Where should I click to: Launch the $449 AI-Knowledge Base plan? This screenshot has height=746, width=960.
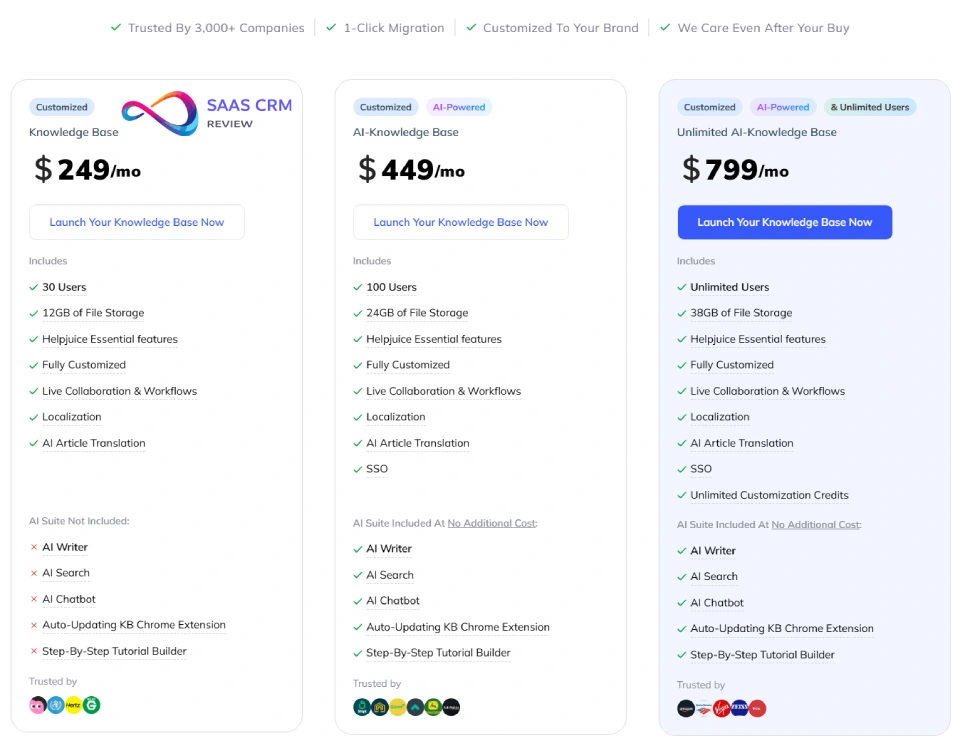[x=461, y=222]
